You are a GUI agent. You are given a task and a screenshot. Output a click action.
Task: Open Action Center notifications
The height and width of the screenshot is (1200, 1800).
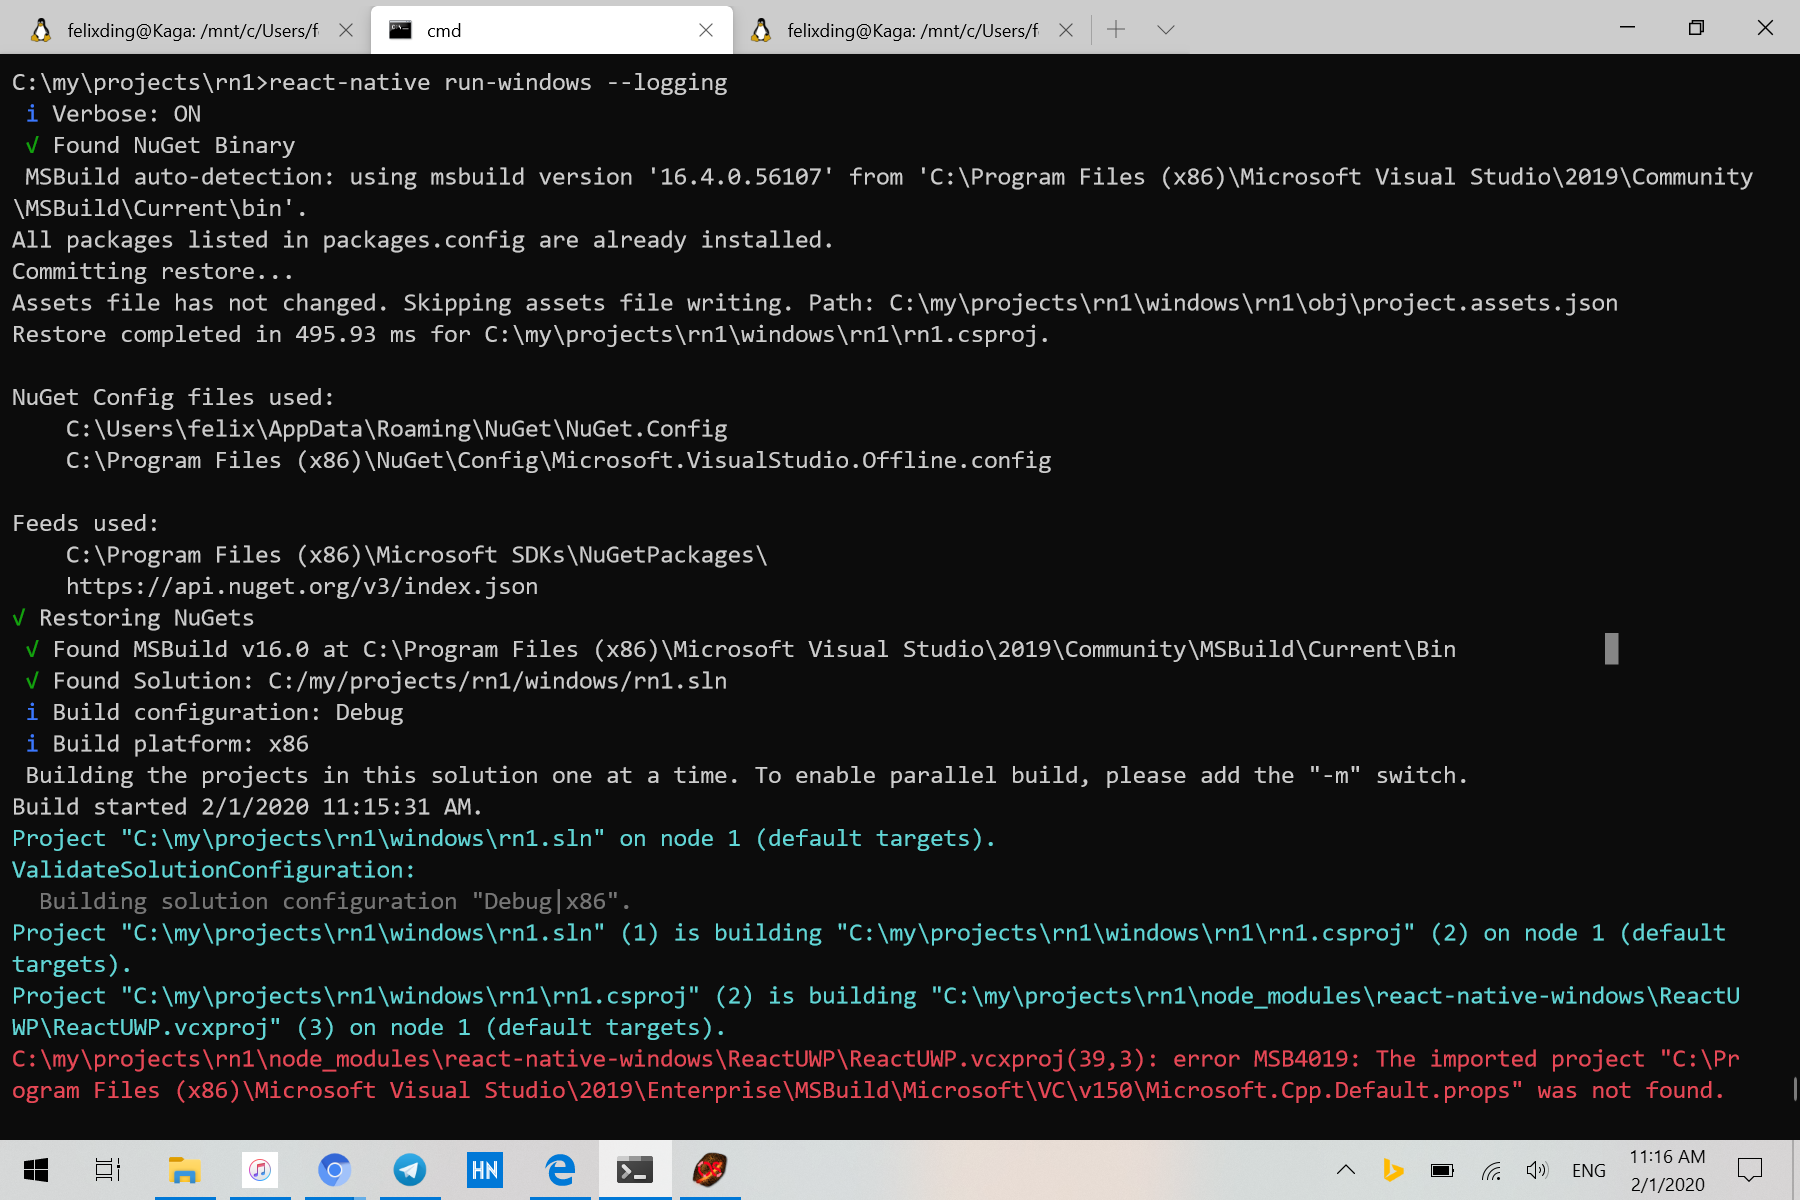click(x=1748, y=1170)
